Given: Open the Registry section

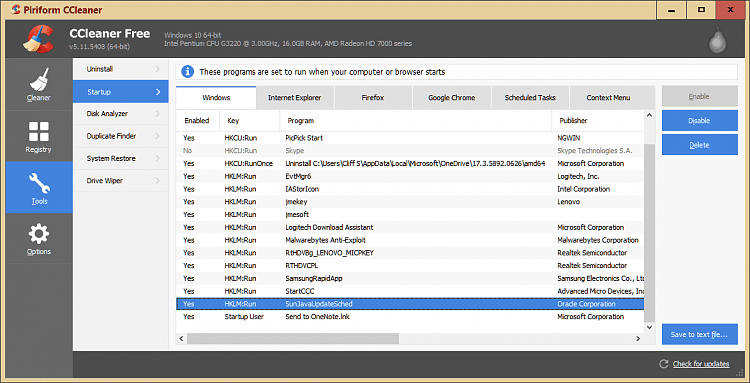Looking at the screenshot, I should coord(39,136).
